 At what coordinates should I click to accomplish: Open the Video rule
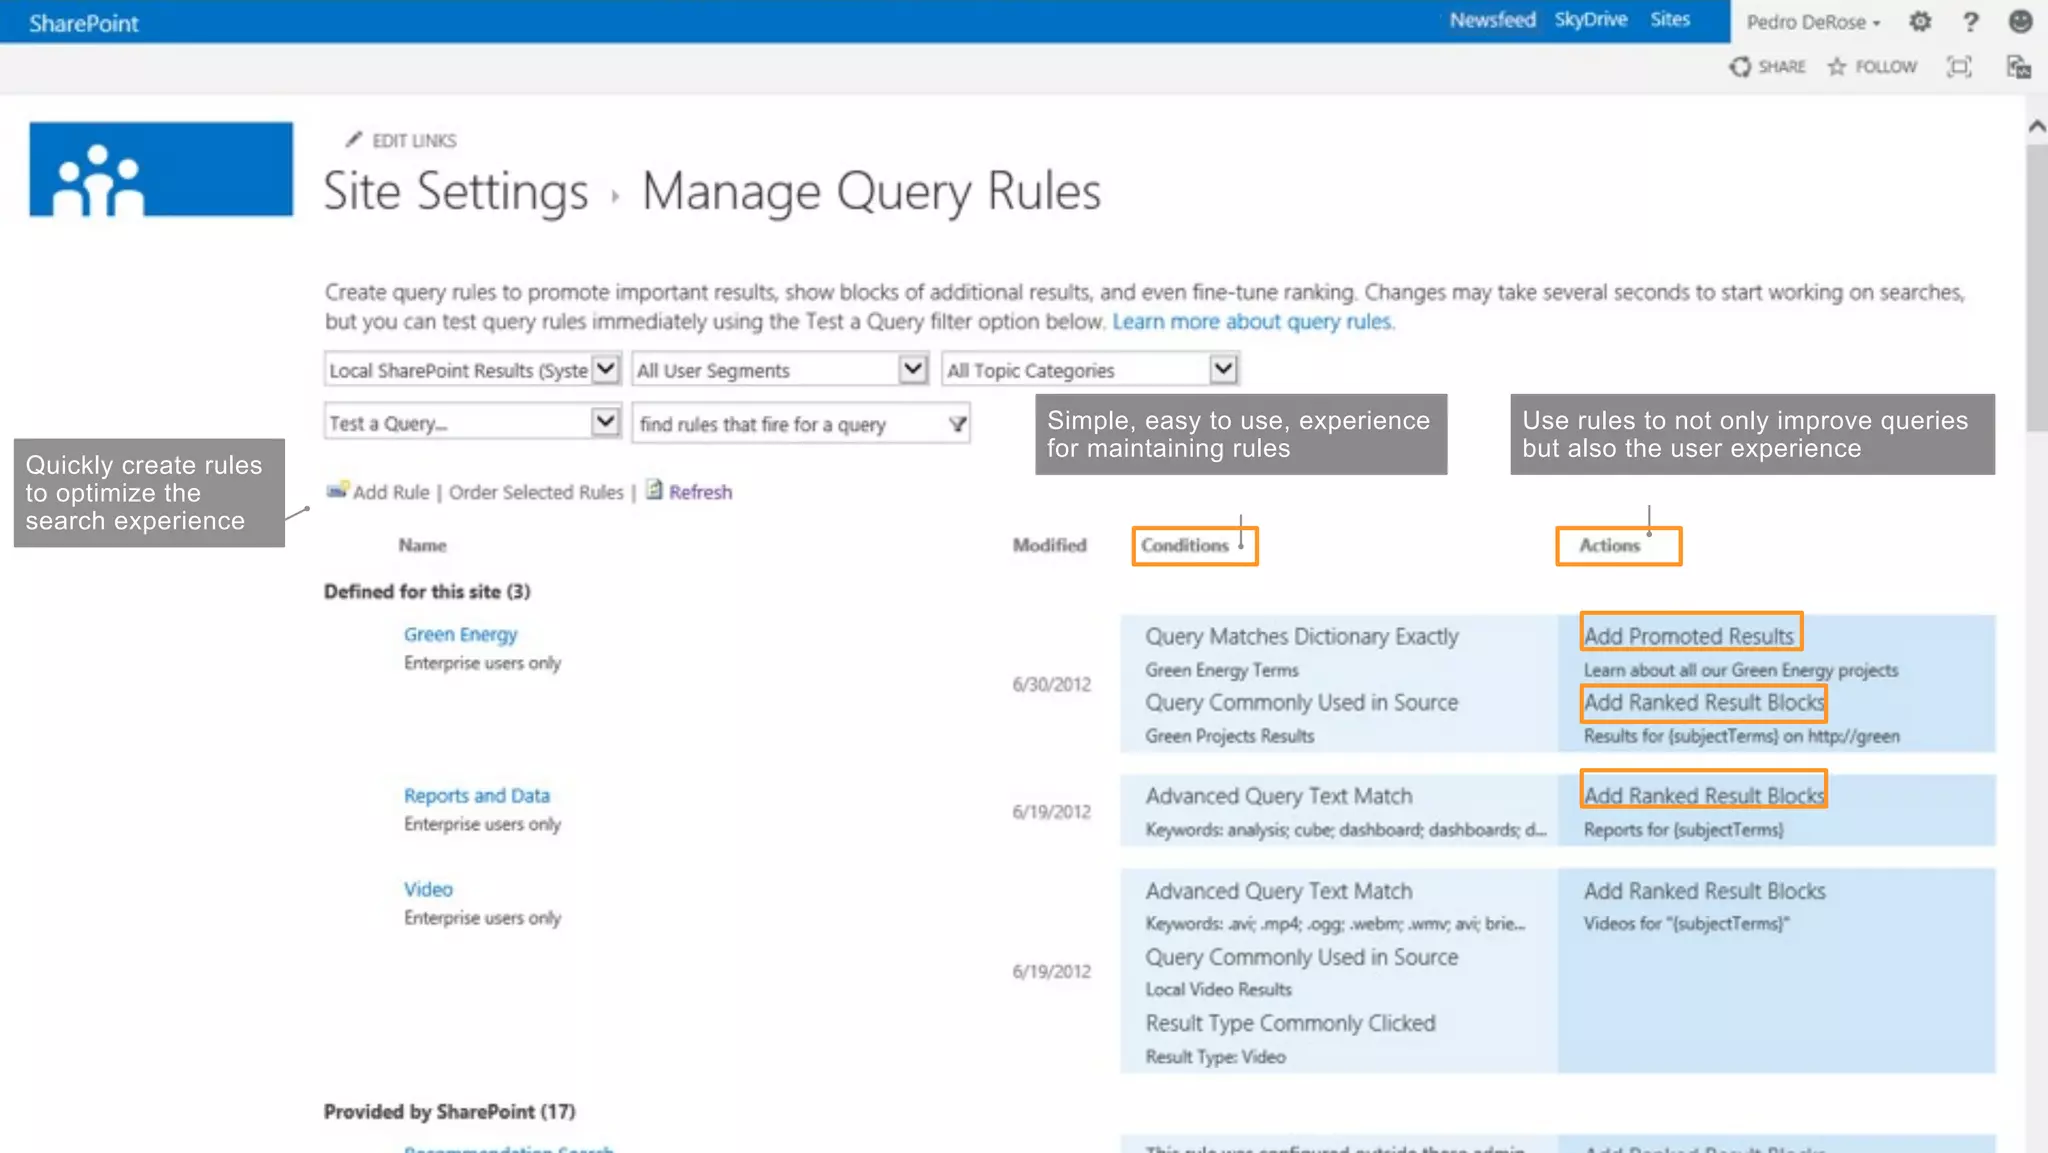tap(428, 889)
